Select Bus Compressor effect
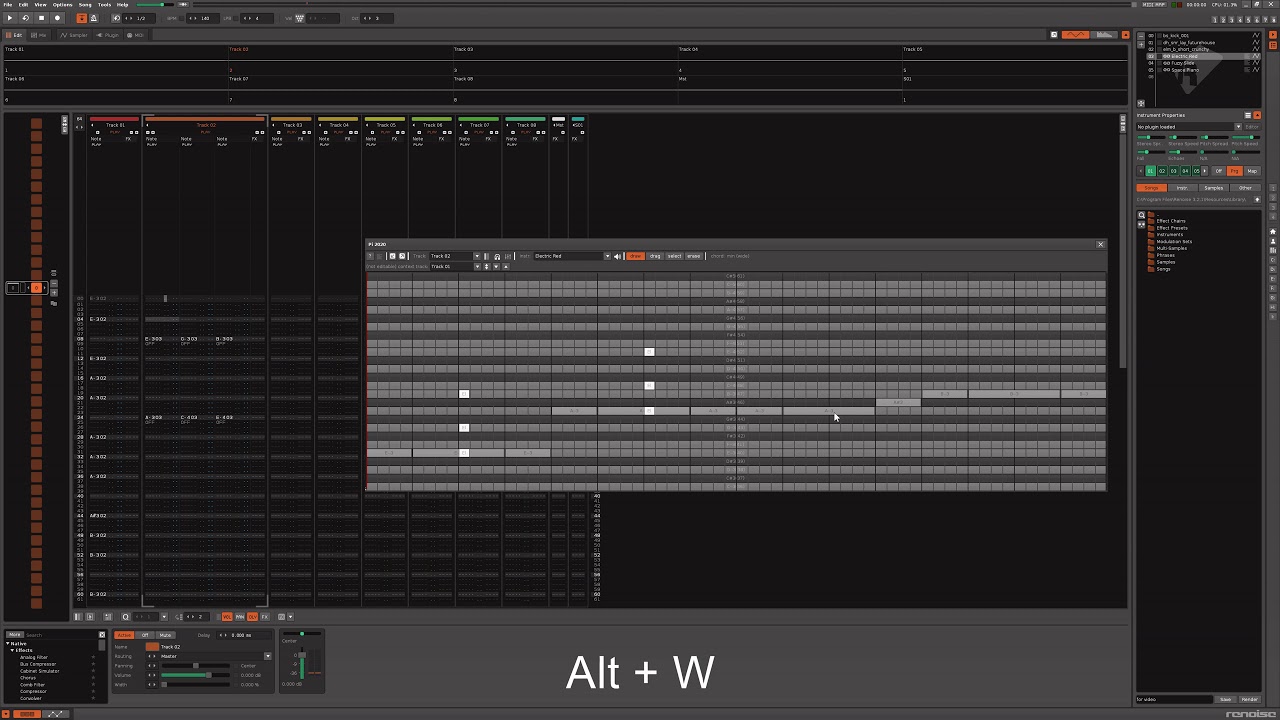The height and width of the screenshot is (720, 1280). pyautogui.click(x=38, y=664)
